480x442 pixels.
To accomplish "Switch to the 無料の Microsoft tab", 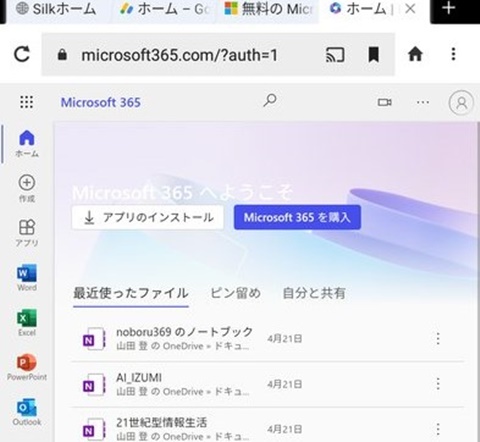I will coord(268,9).
